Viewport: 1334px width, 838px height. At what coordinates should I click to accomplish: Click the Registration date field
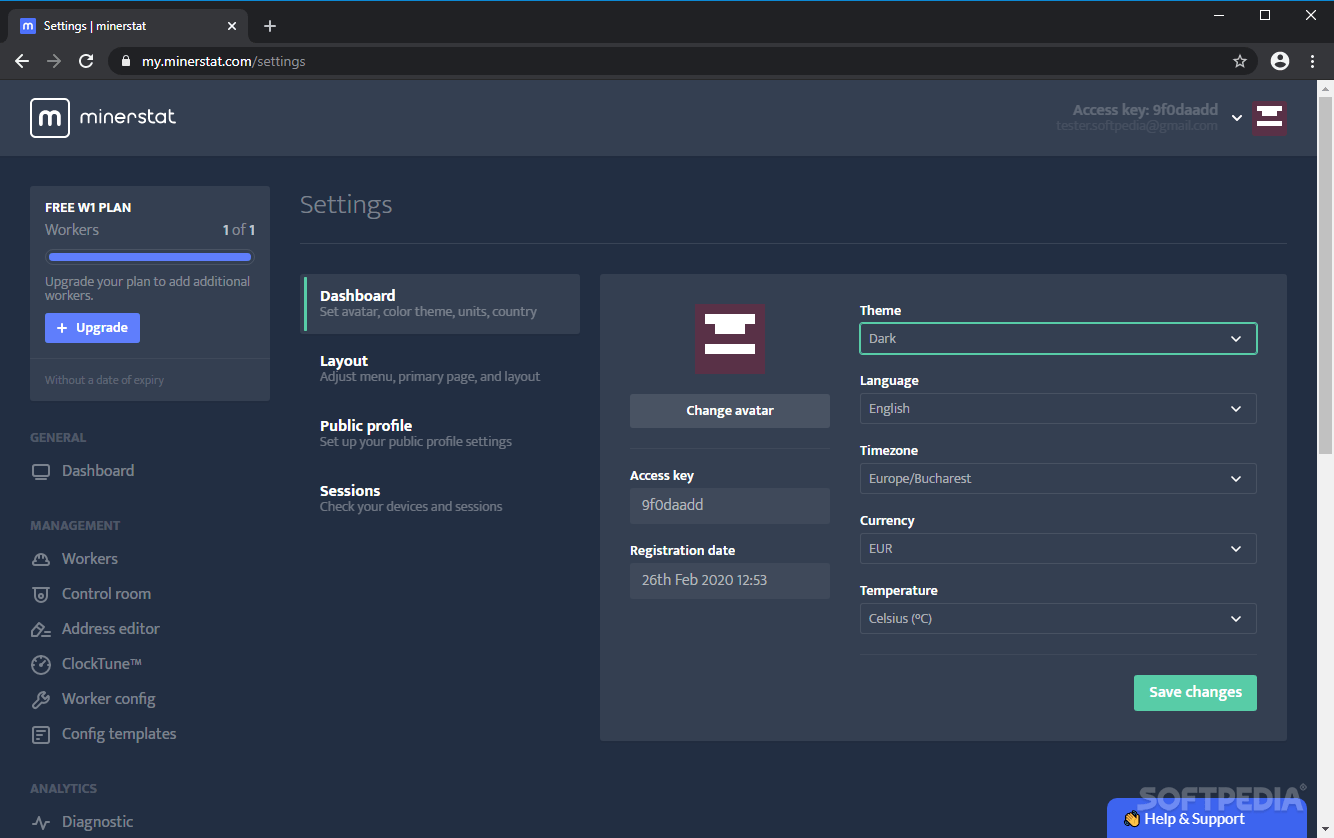click(x=730, y=581)
